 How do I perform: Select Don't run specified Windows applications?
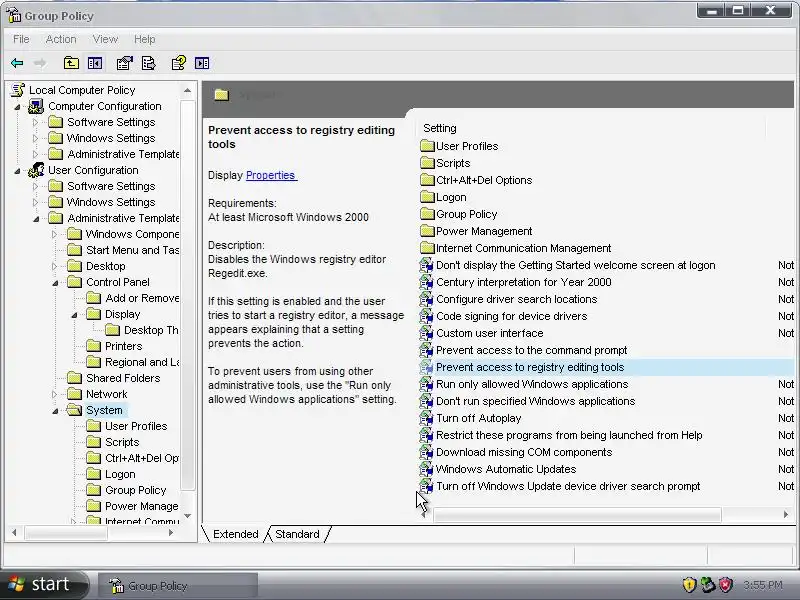[535, 402]
